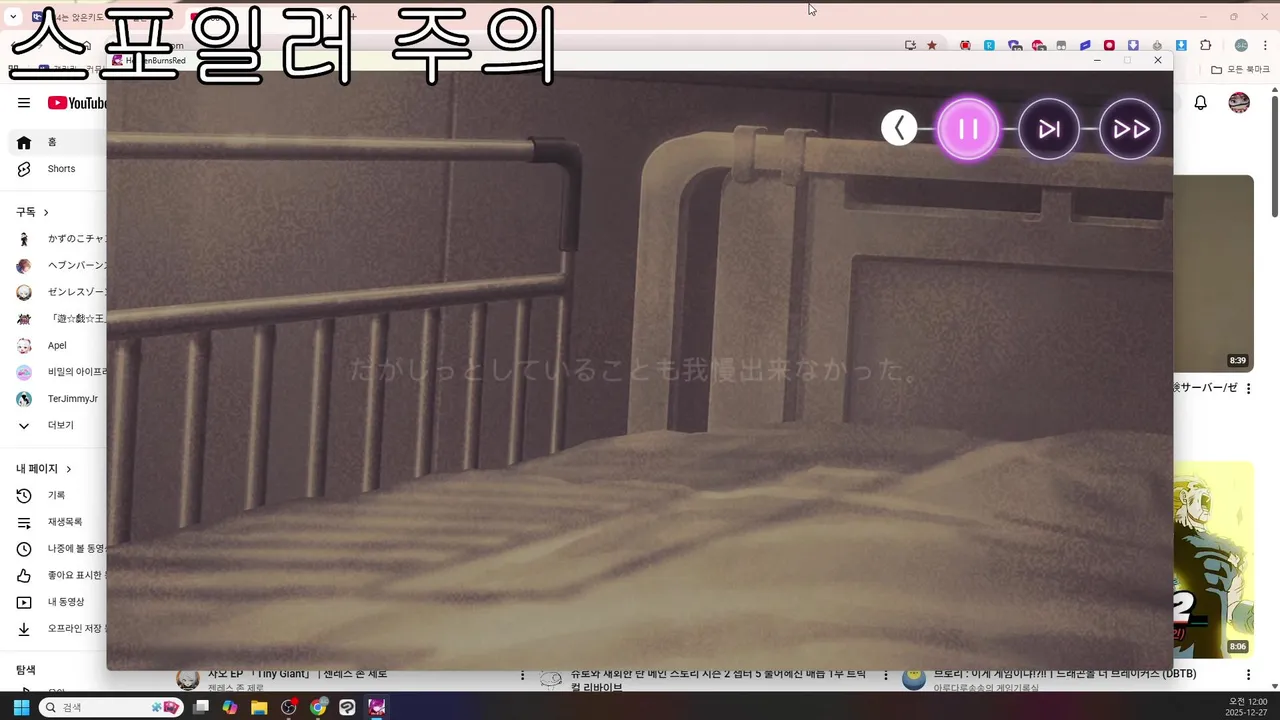The image size is (1280, 720).
Task: Click the Windows taskbar 검색 search box
Action: click(111, 707)
